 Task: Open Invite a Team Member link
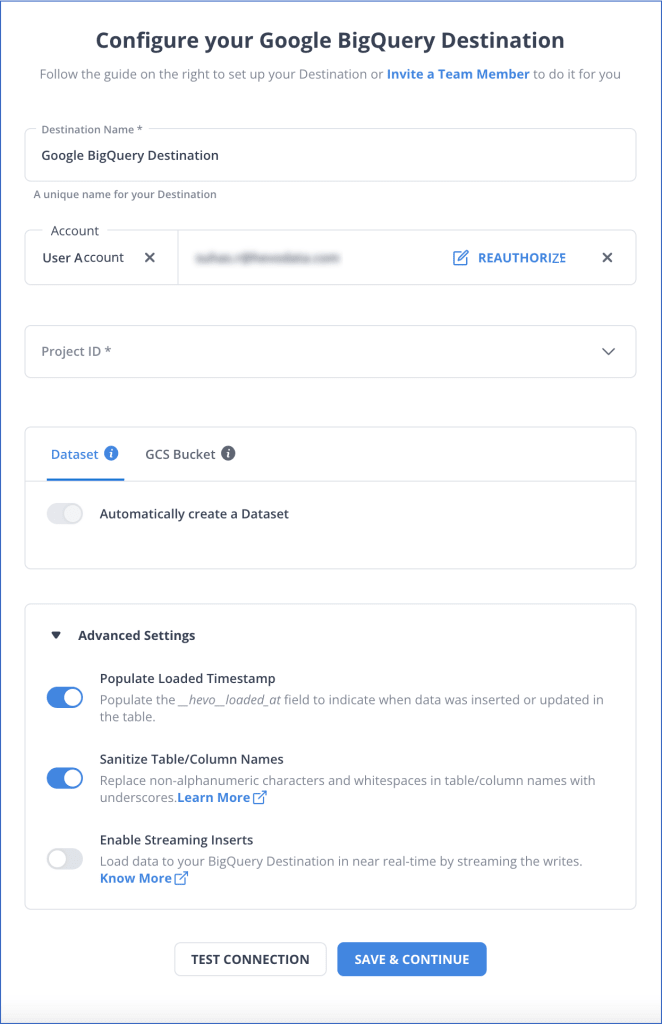click(458, 74)
